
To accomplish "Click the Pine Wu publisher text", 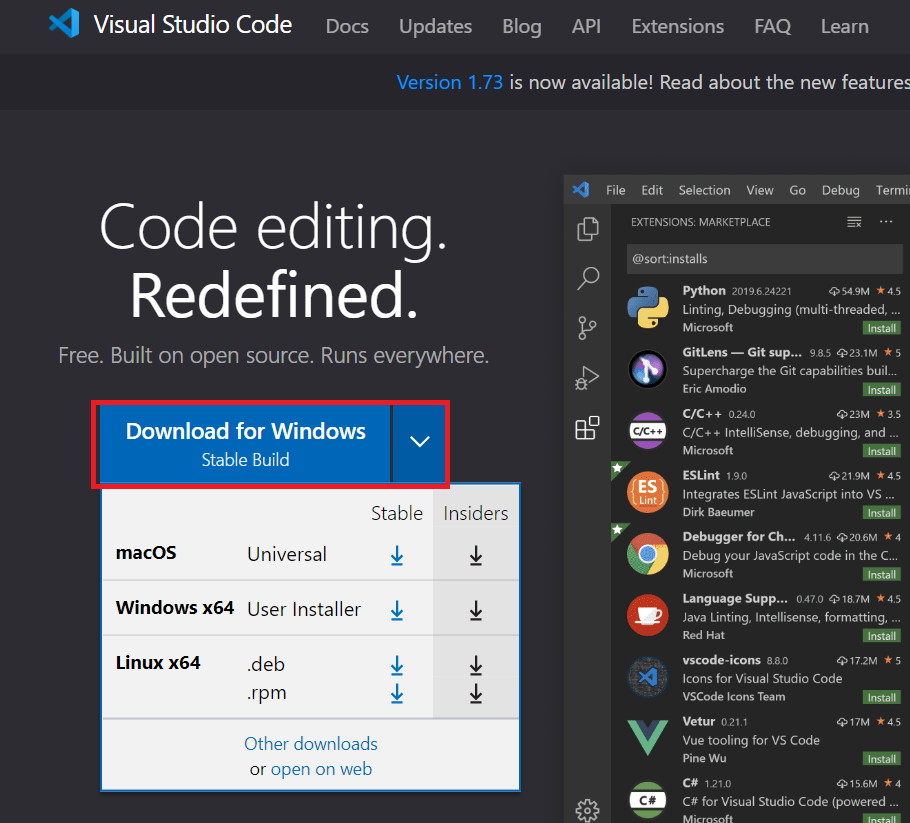I will [704, 758].
